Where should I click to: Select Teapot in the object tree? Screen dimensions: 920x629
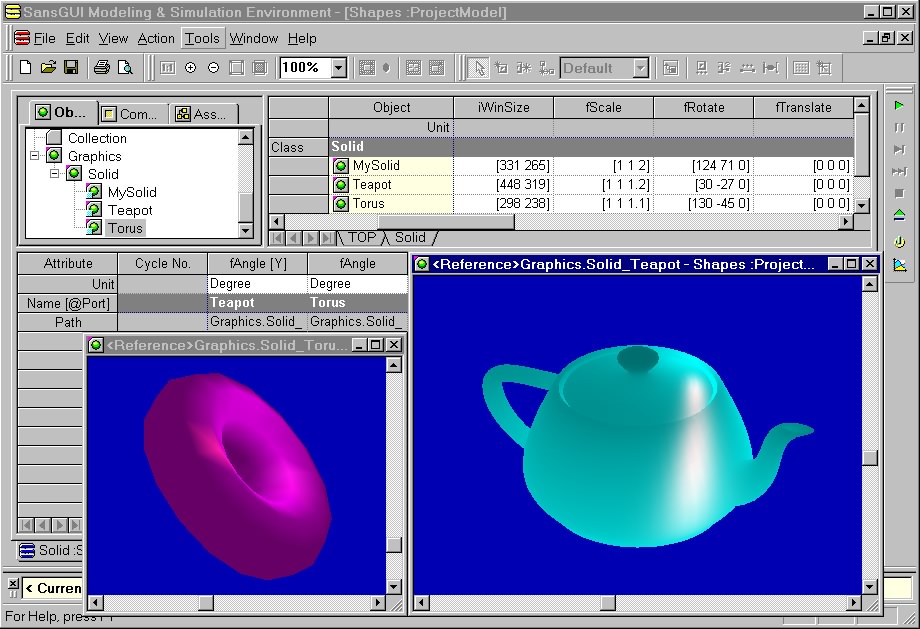(x=130, y=210)
